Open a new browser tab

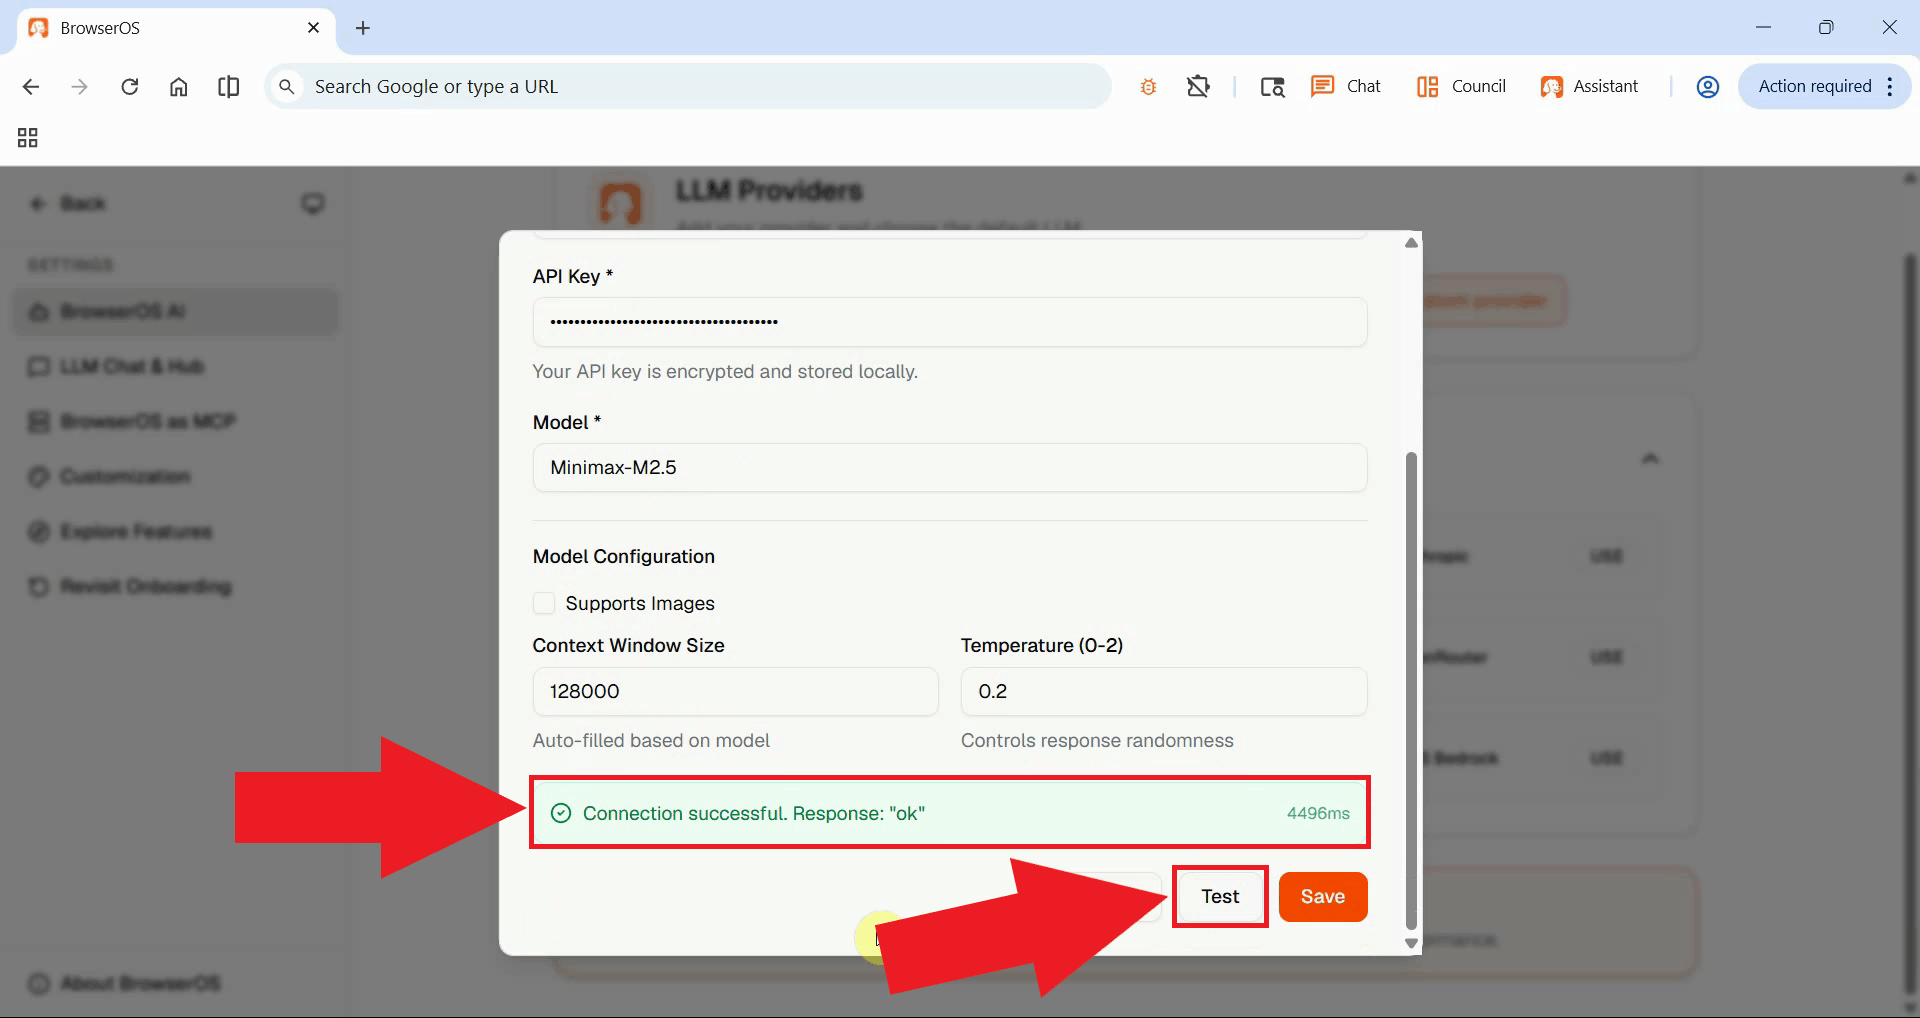(x=363, y=28)
